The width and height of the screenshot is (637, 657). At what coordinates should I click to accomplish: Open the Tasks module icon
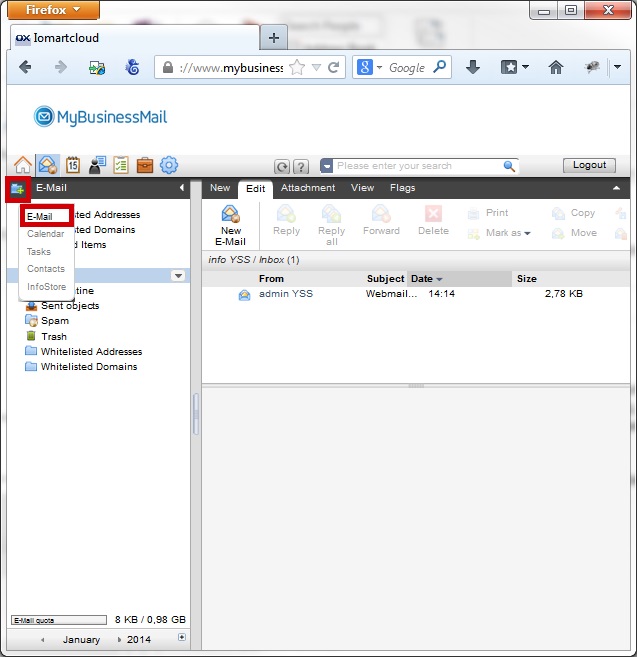pyautogui.click(x=121, y=165)
